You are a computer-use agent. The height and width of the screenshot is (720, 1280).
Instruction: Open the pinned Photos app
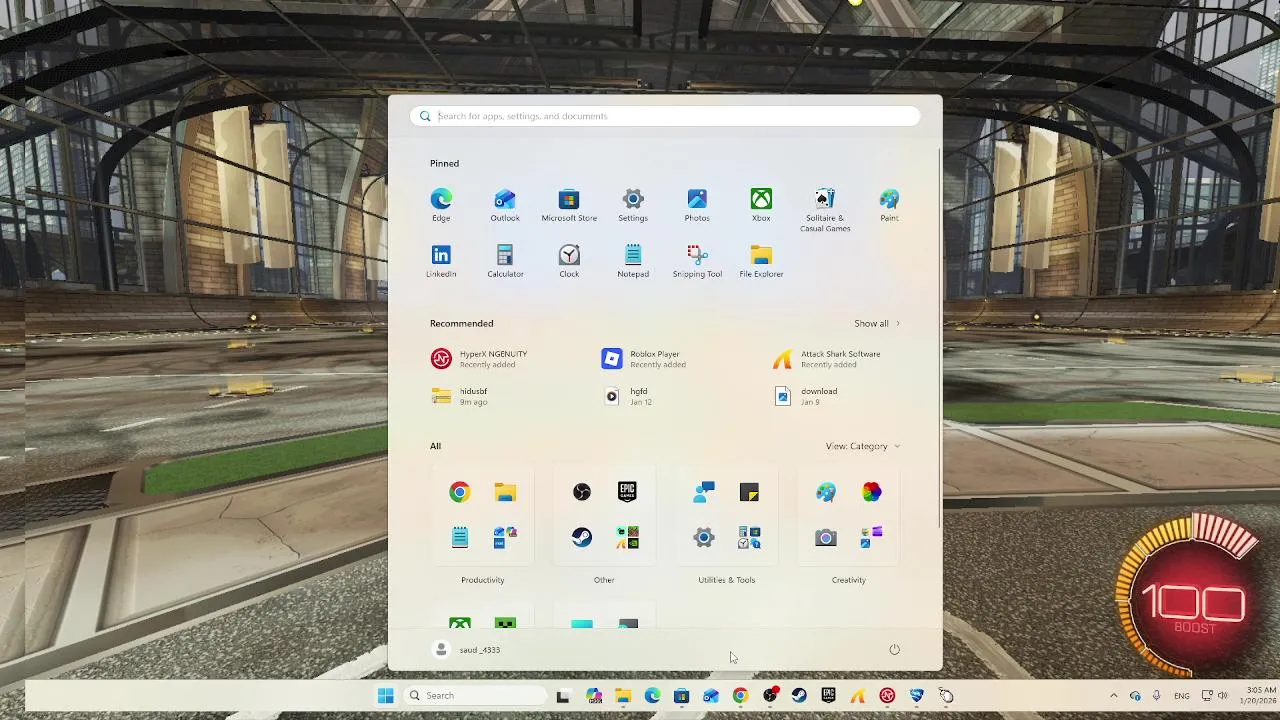(x=697, y=205)
